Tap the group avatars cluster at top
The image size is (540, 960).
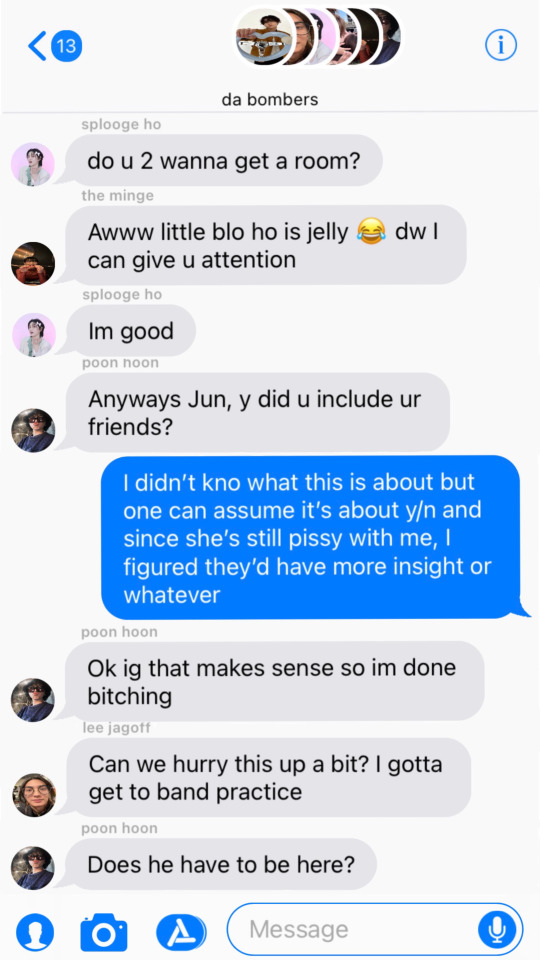coord(318,37)
